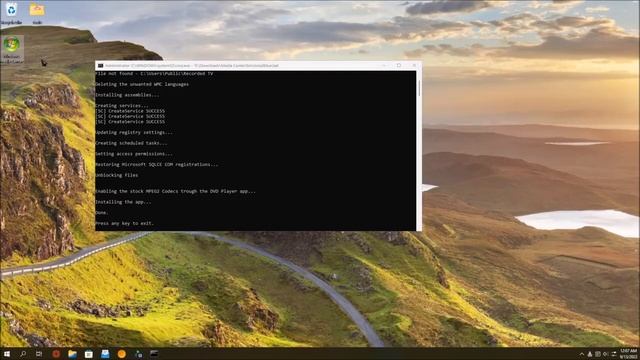Open the Windows Start menu
The height and width of the screenshot is (360, 640).
click(7, 354)
